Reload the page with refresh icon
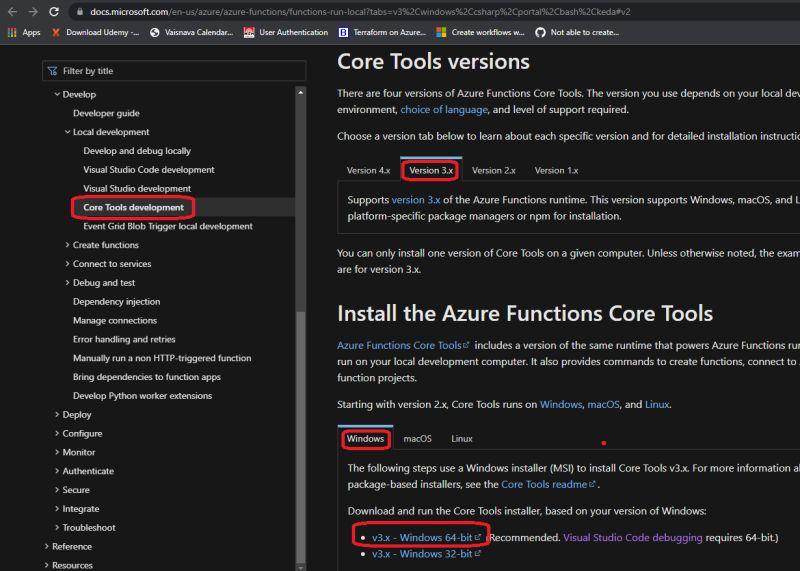Viewport: 800px width, 571px height. [x=54, y=11]
